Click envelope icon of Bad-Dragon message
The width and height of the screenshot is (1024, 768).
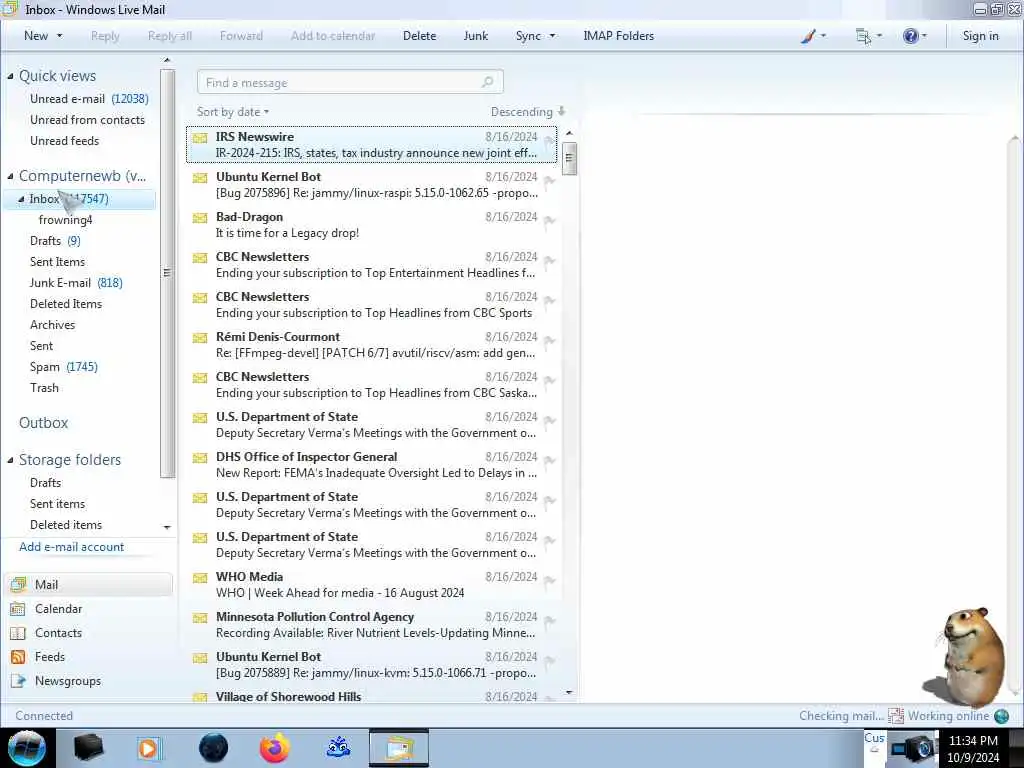(200, 218)
